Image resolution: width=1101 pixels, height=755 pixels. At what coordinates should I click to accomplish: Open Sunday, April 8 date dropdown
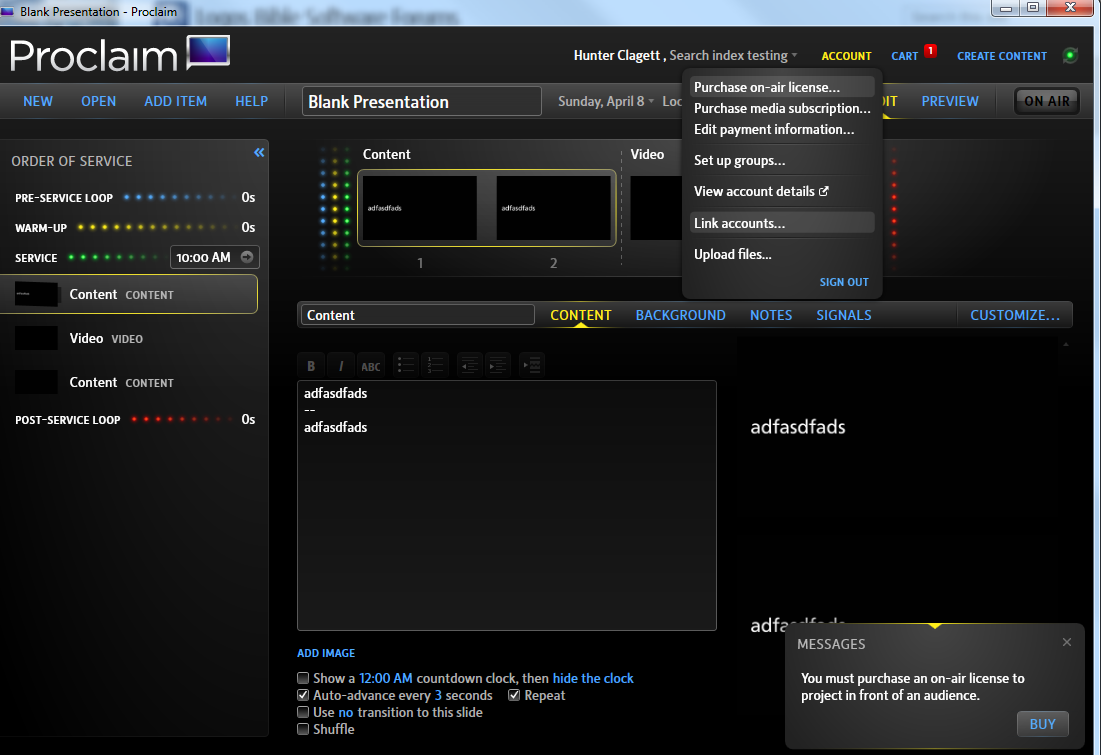coord(606,101)
